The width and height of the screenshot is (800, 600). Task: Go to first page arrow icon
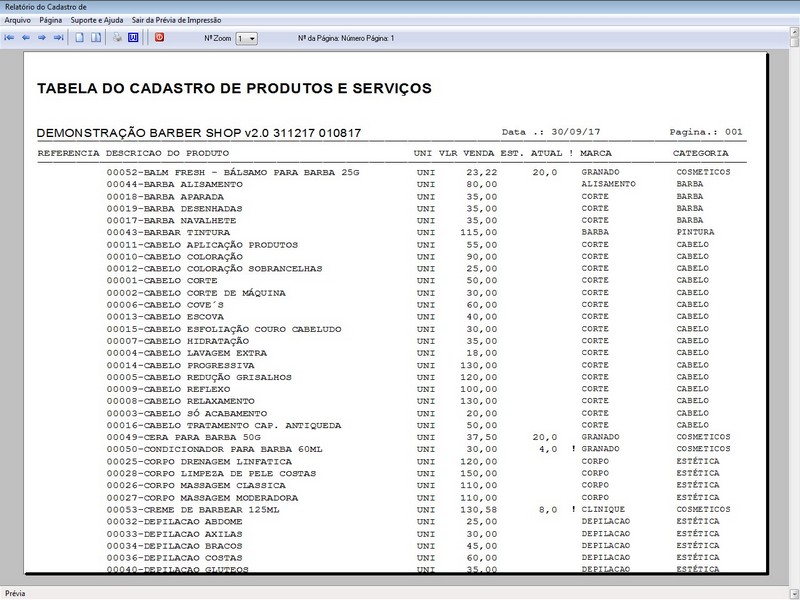pos(9,38)
